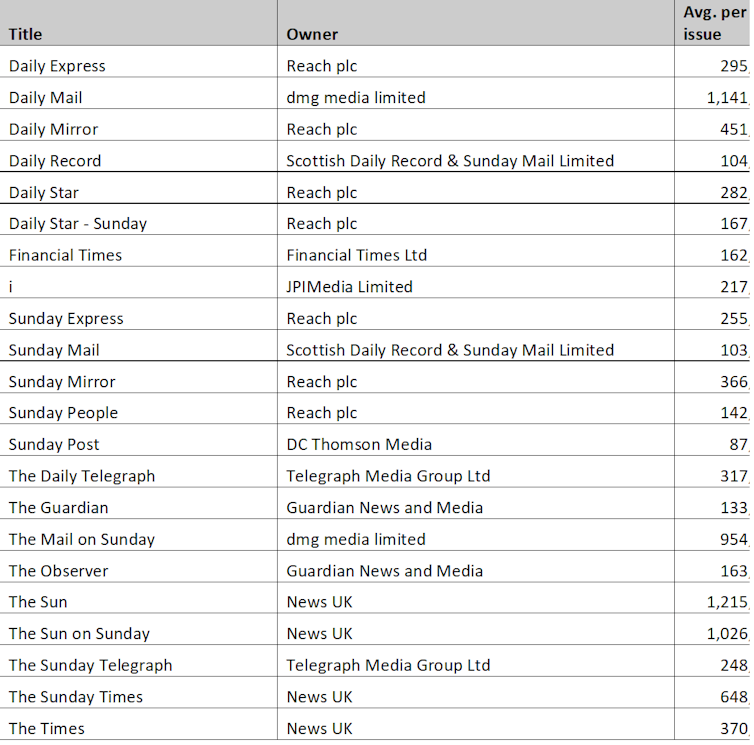Select the Daily Express title cell
The height and width of the screenshot is (745, 754).
coord(57,66)
